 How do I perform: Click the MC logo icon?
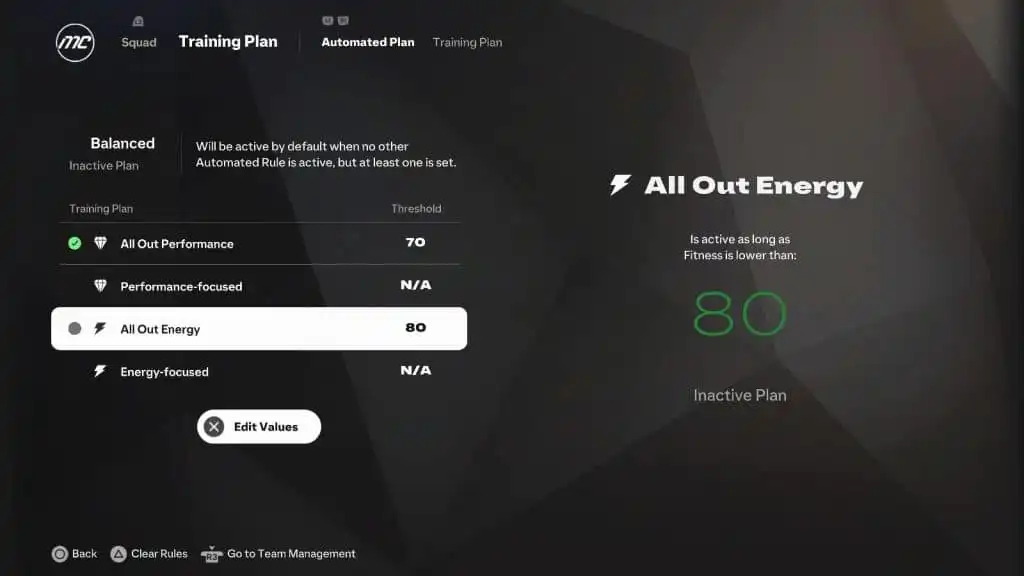click(x=75, y=43)
